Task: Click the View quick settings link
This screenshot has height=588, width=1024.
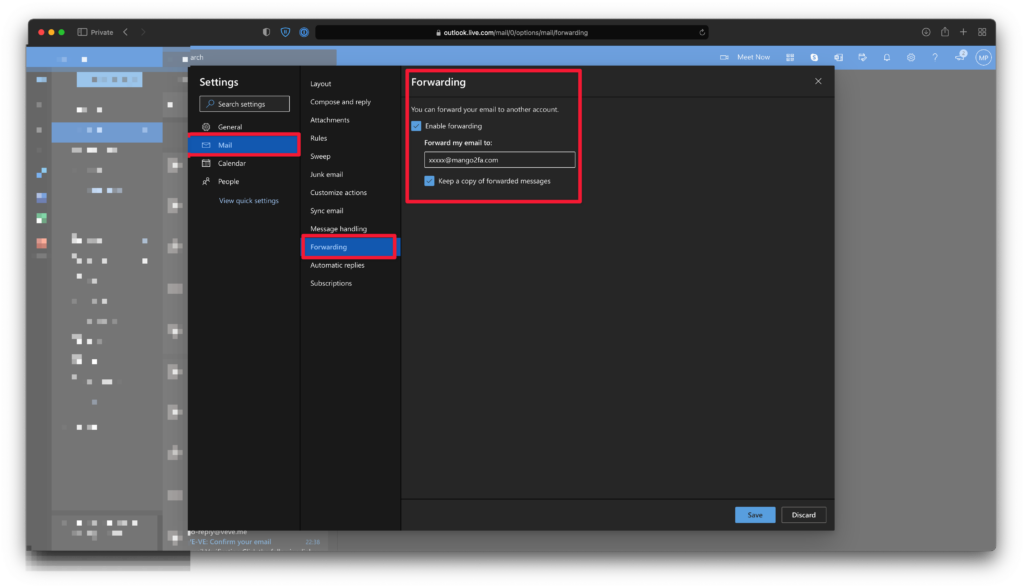Action: coord(249,201)
